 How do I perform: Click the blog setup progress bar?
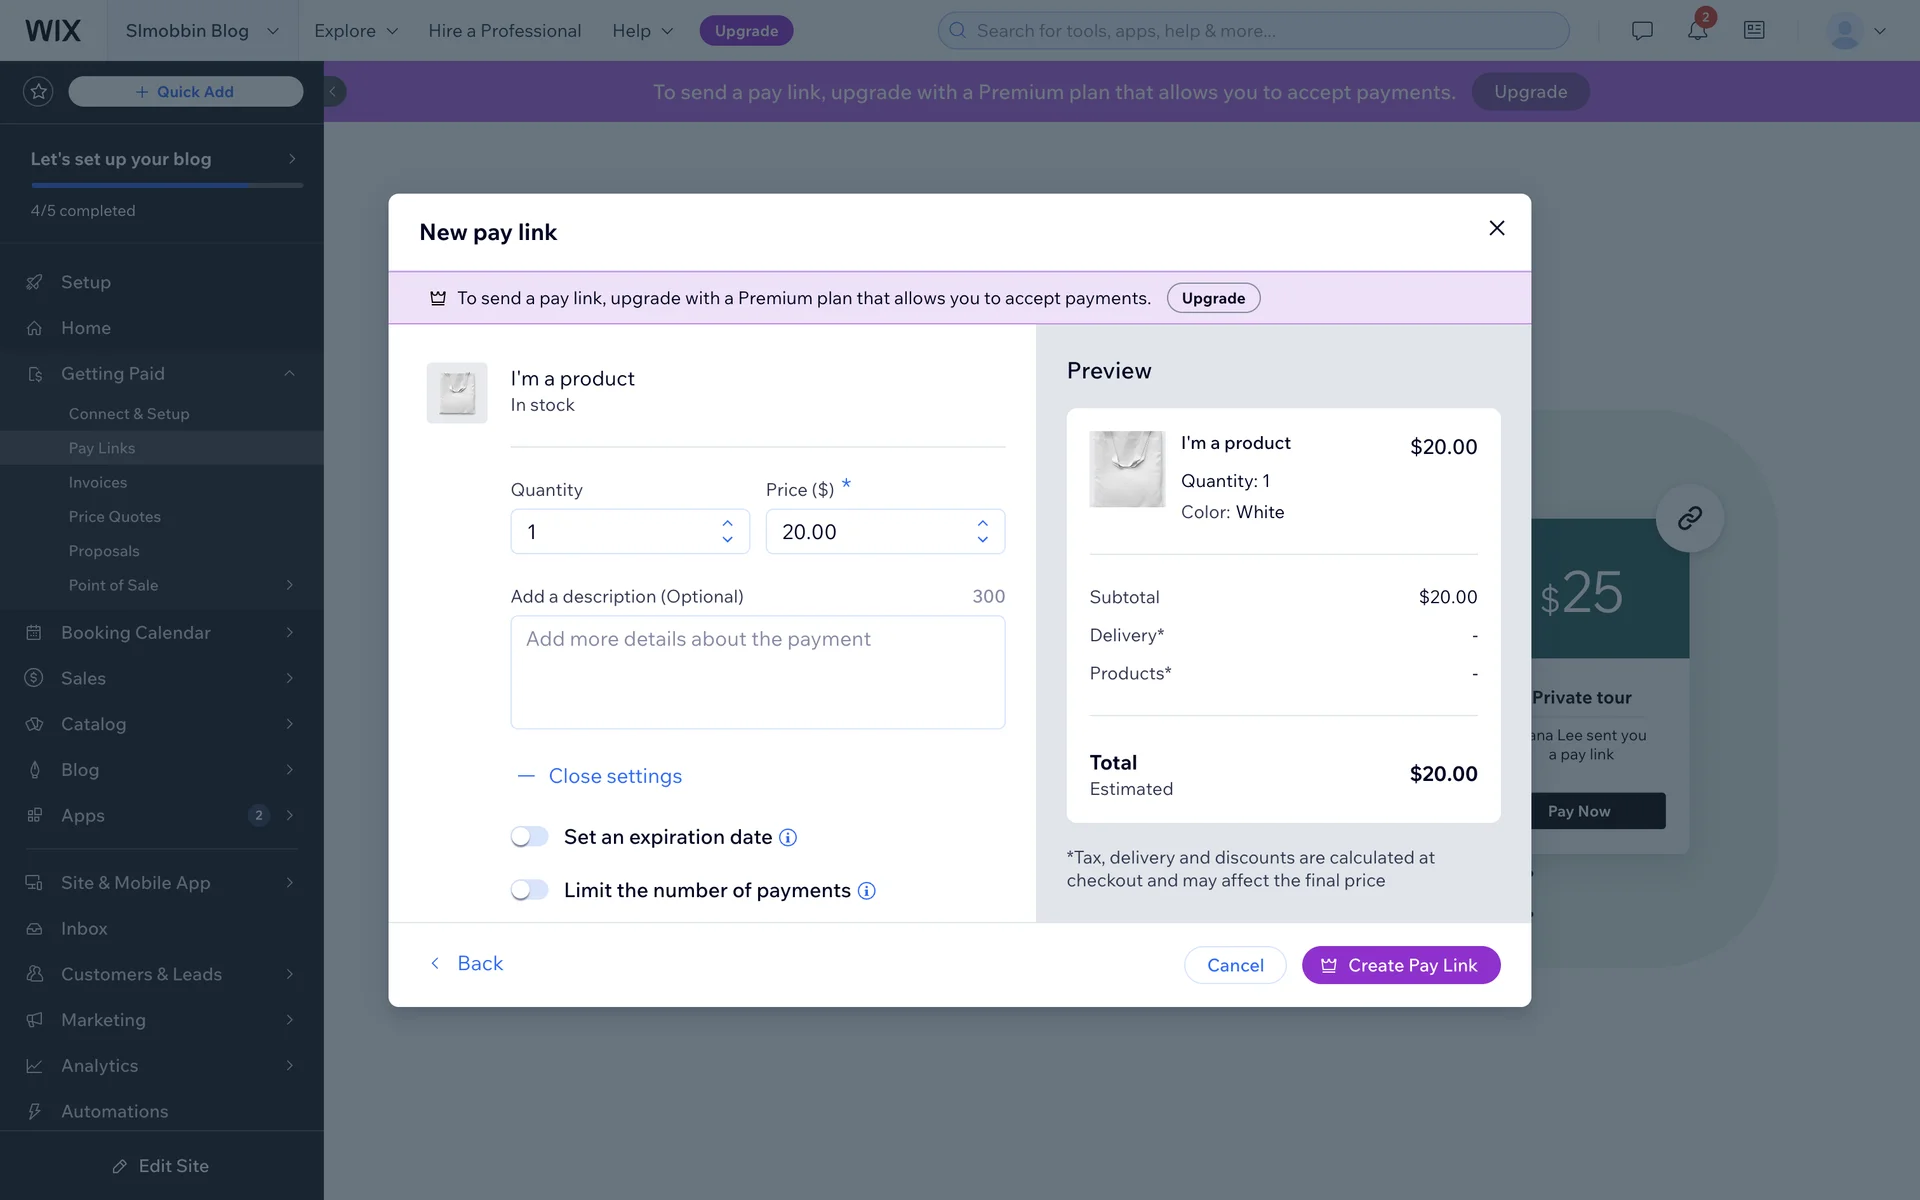pyautogui.click(x=167, y=185)
